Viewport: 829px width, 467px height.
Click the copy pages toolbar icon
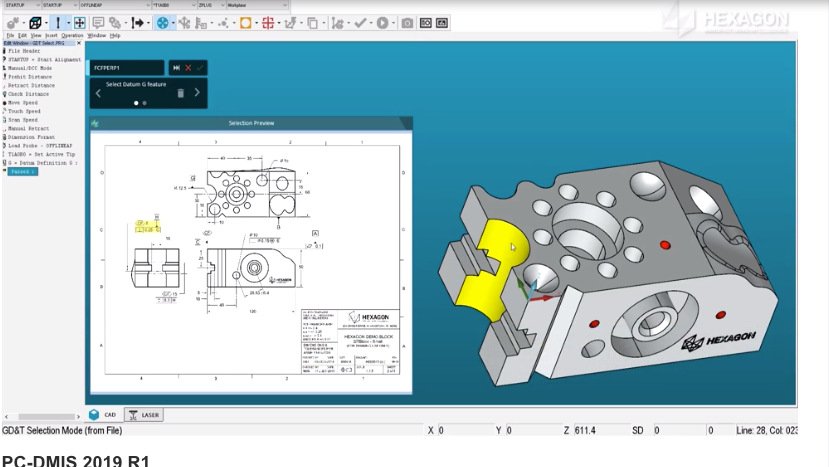click(x=312, y=23)
